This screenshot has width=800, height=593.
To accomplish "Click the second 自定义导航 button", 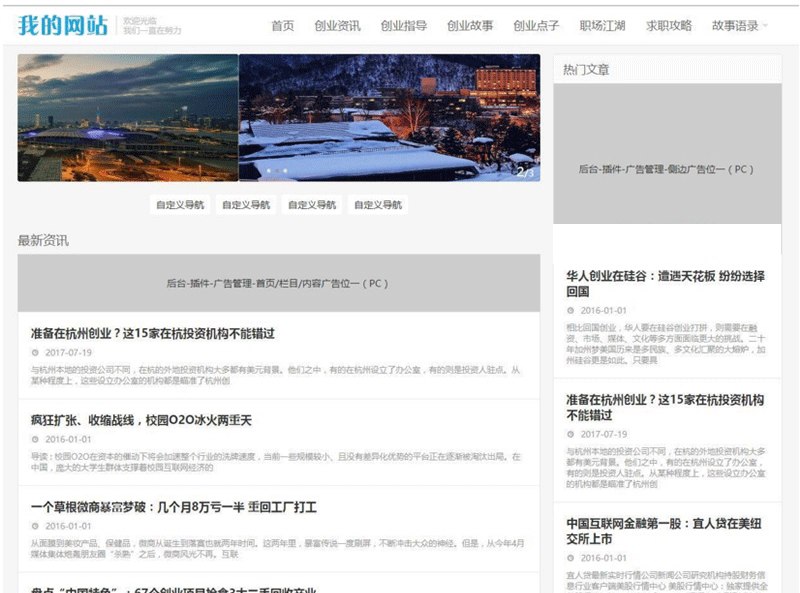I will tap(246, 205).
